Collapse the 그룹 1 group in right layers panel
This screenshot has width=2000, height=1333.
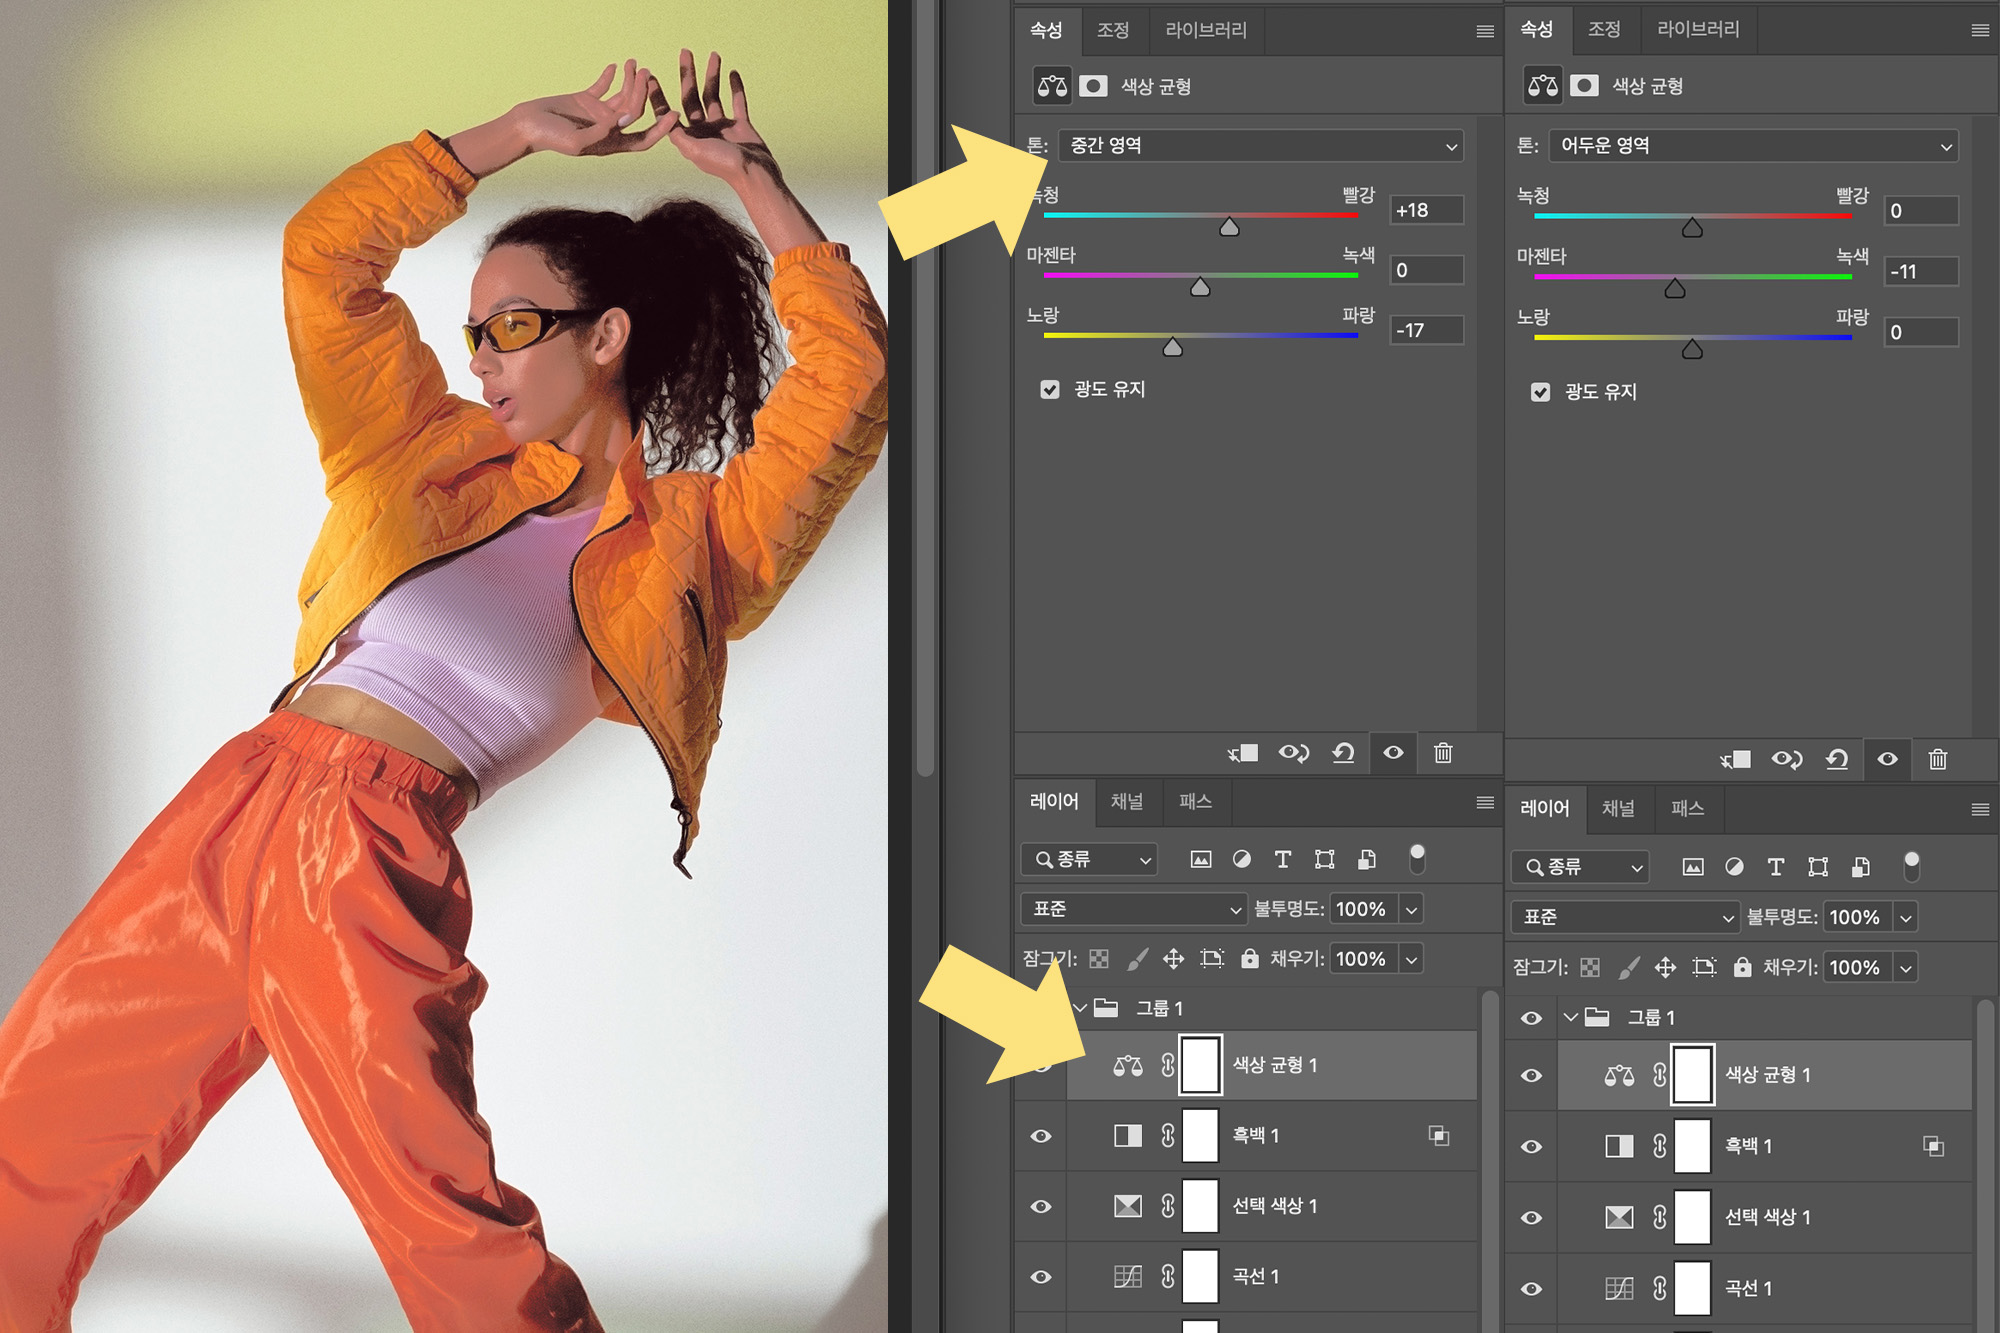[x=1571, y=1018]
